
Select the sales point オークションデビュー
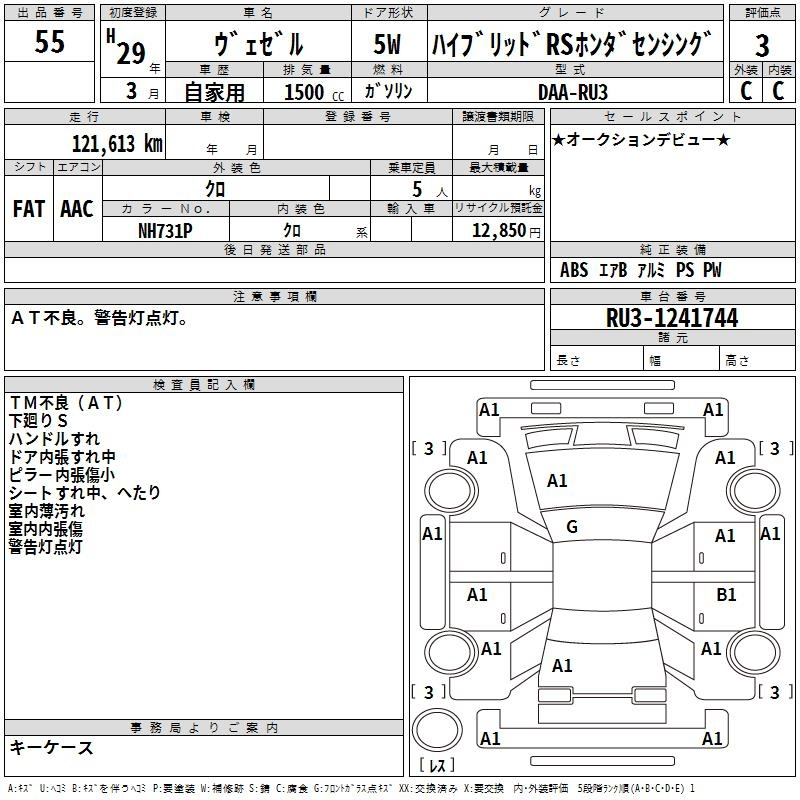coord(641,139)
